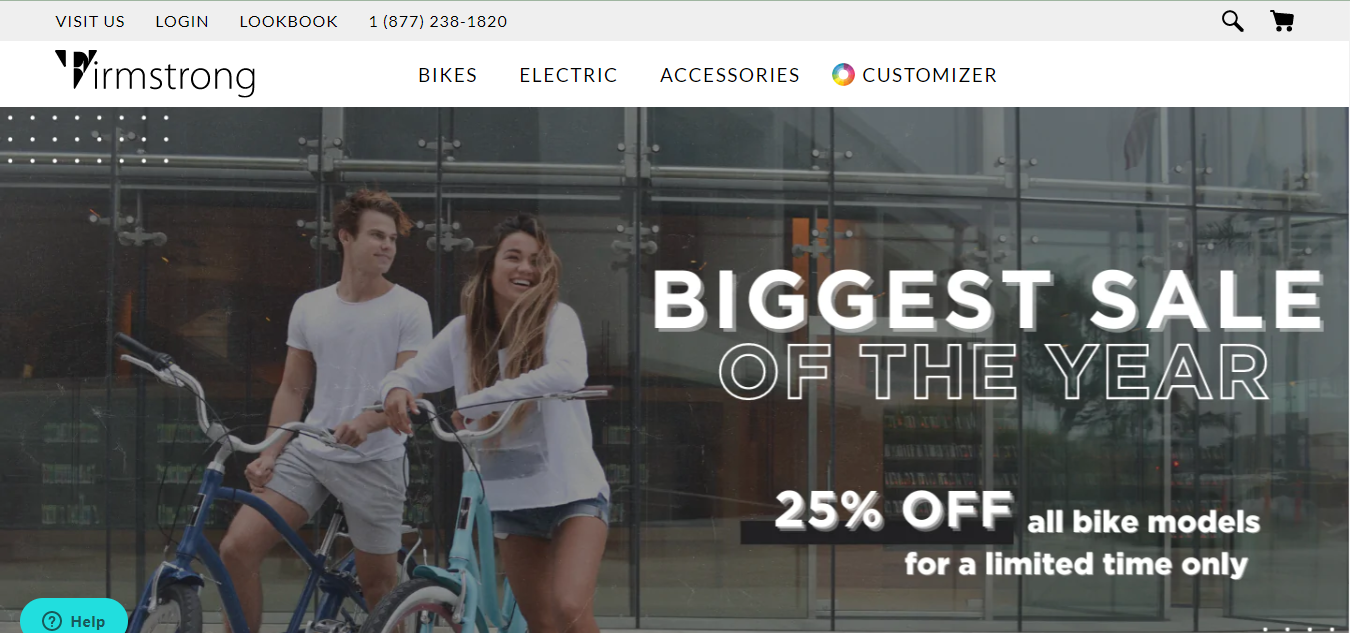This screenshot has width=1350, height=633.
Task: Call the 1 (877) 238-1820 number link
Action: click(x=438, y=21)
